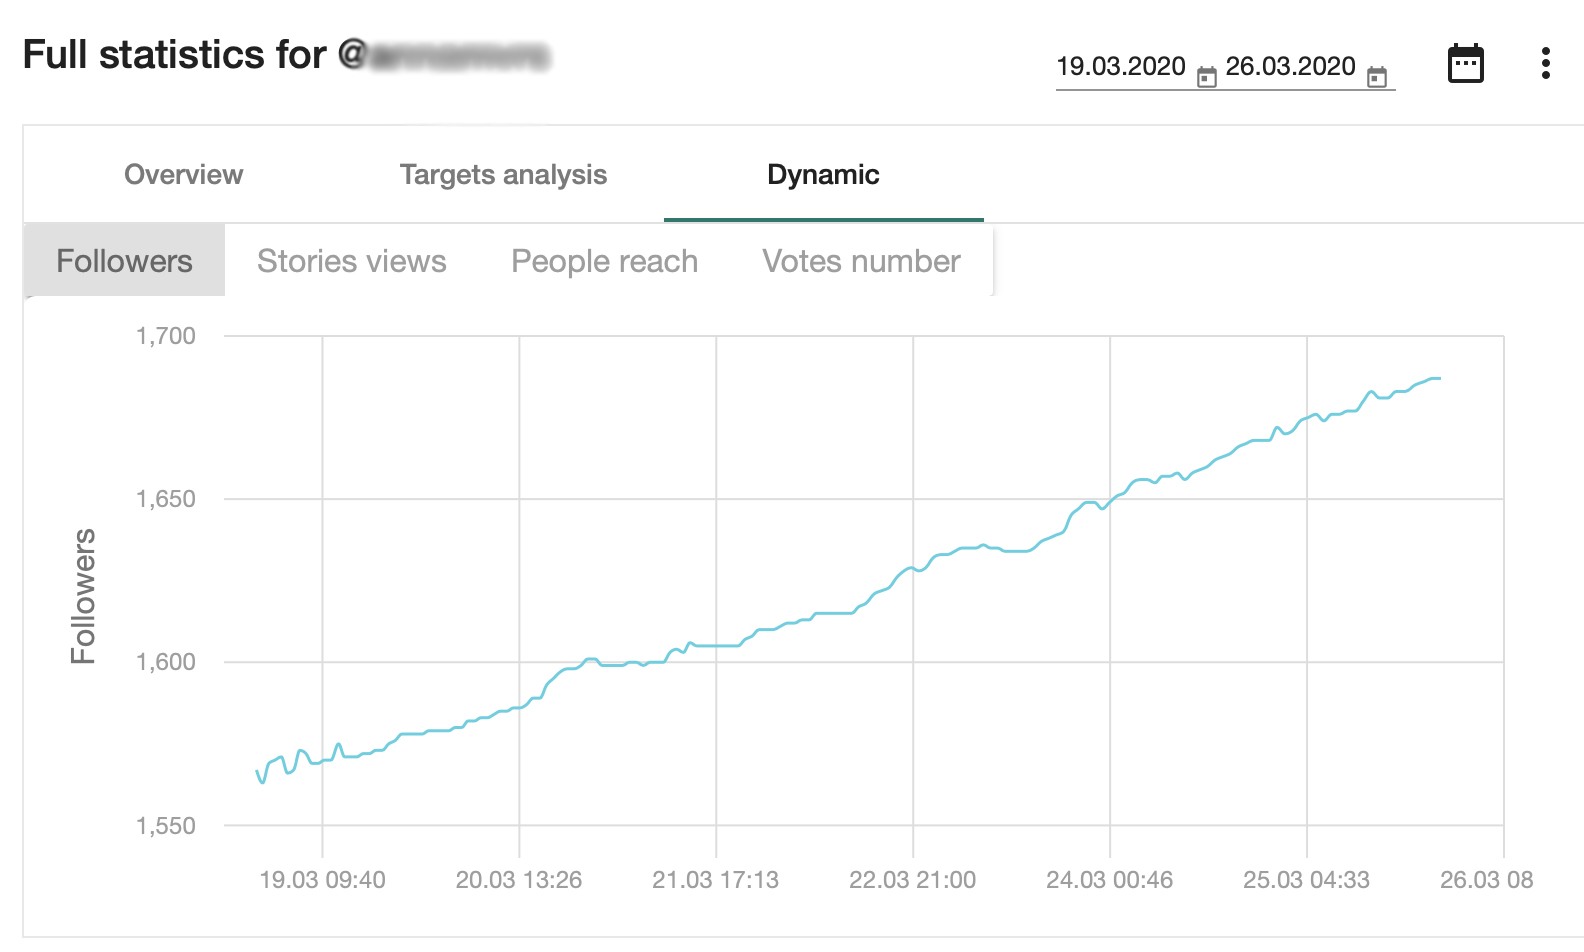Click the 19.03.2020 start date field
1584x952 pixels.
1120,67
